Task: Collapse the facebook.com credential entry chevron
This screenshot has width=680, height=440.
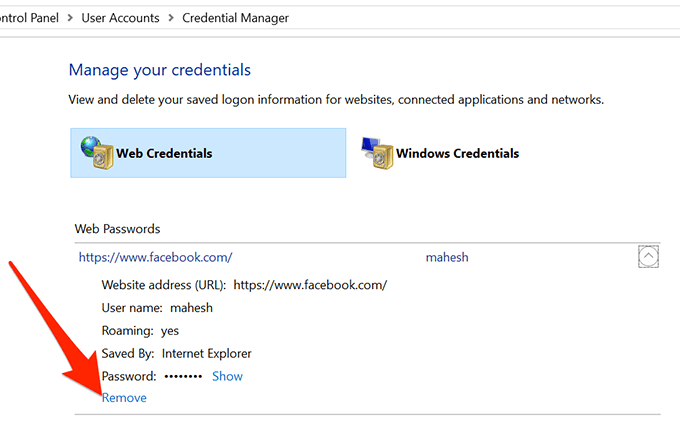Action: (648, 257)
